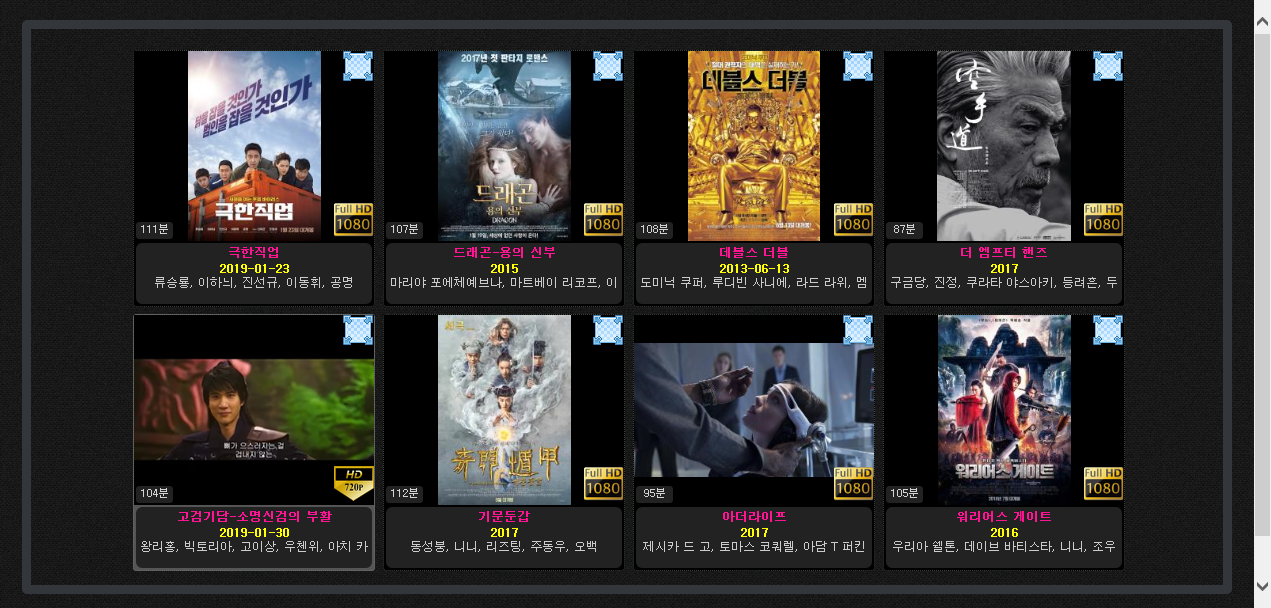The height and width of the screenshot is (608, 1271).
Task: Click the 고검기담-소명신검의 부활 title text
Action: 254,516
